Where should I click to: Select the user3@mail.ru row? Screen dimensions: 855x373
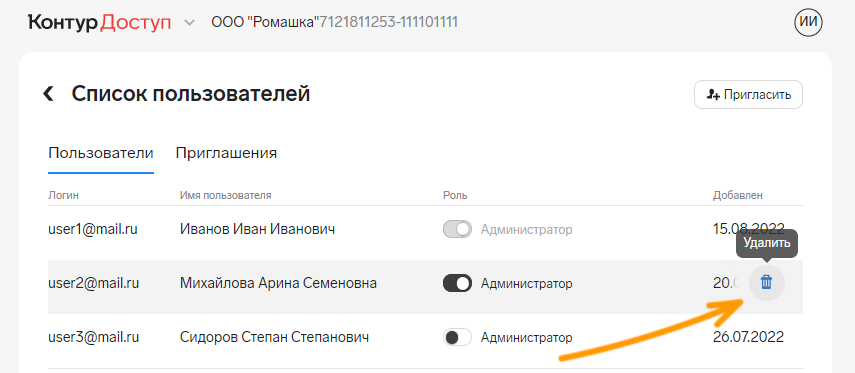point(425,338)
